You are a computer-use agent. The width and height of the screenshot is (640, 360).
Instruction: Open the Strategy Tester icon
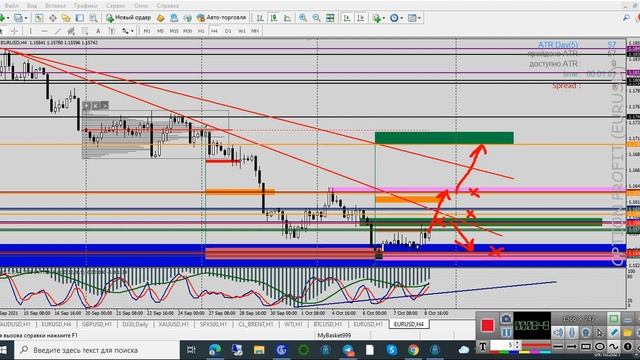click(x=93, y=18)
